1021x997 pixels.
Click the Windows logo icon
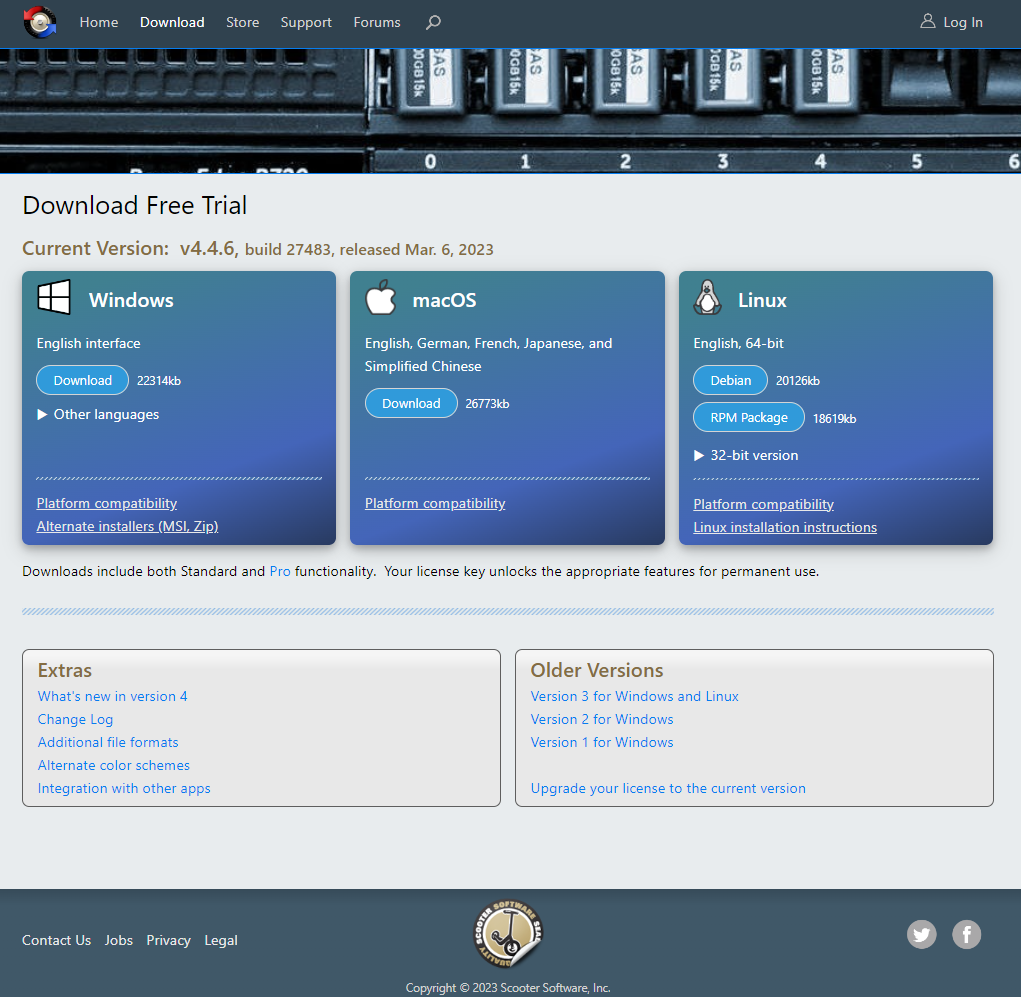point(54,297)
